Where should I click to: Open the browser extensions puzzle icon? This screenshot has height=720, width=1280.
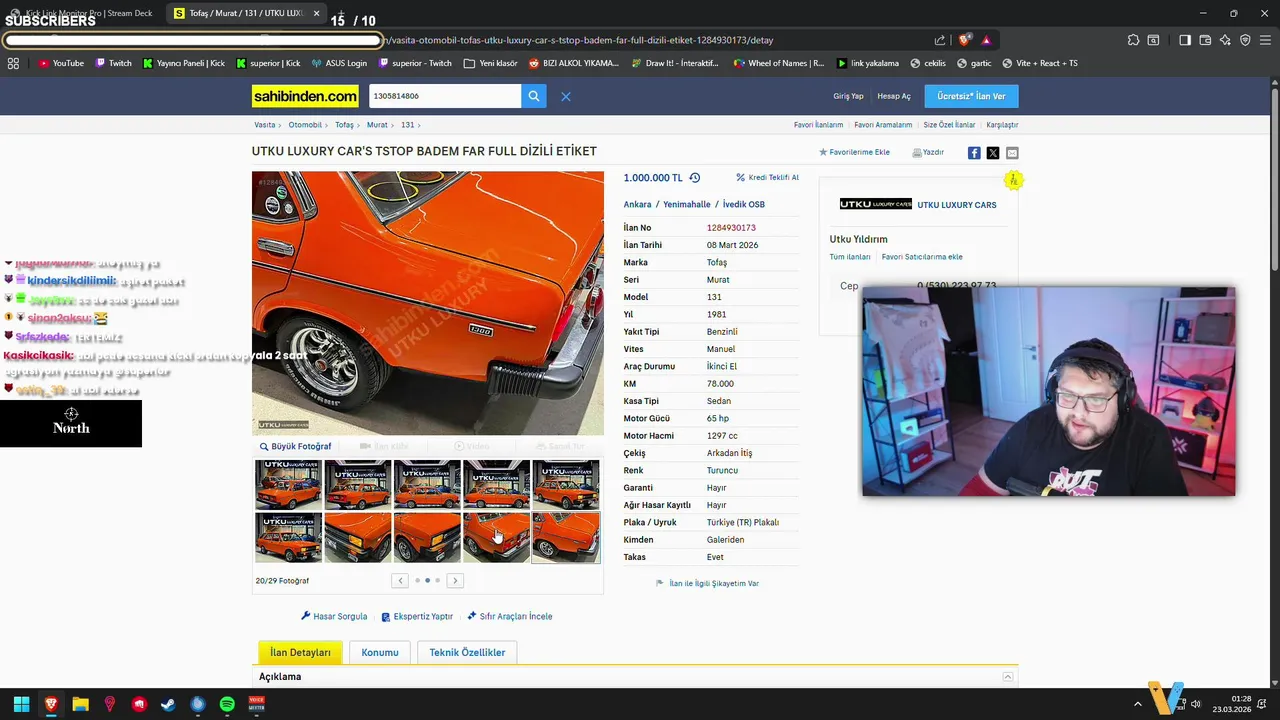(x=1133, y=40)
